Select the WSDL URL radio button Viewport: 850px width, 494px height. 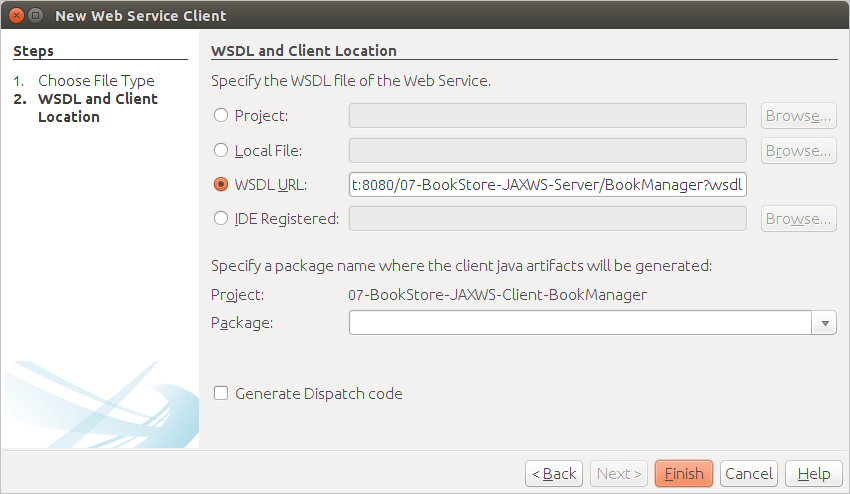(221, 184)
